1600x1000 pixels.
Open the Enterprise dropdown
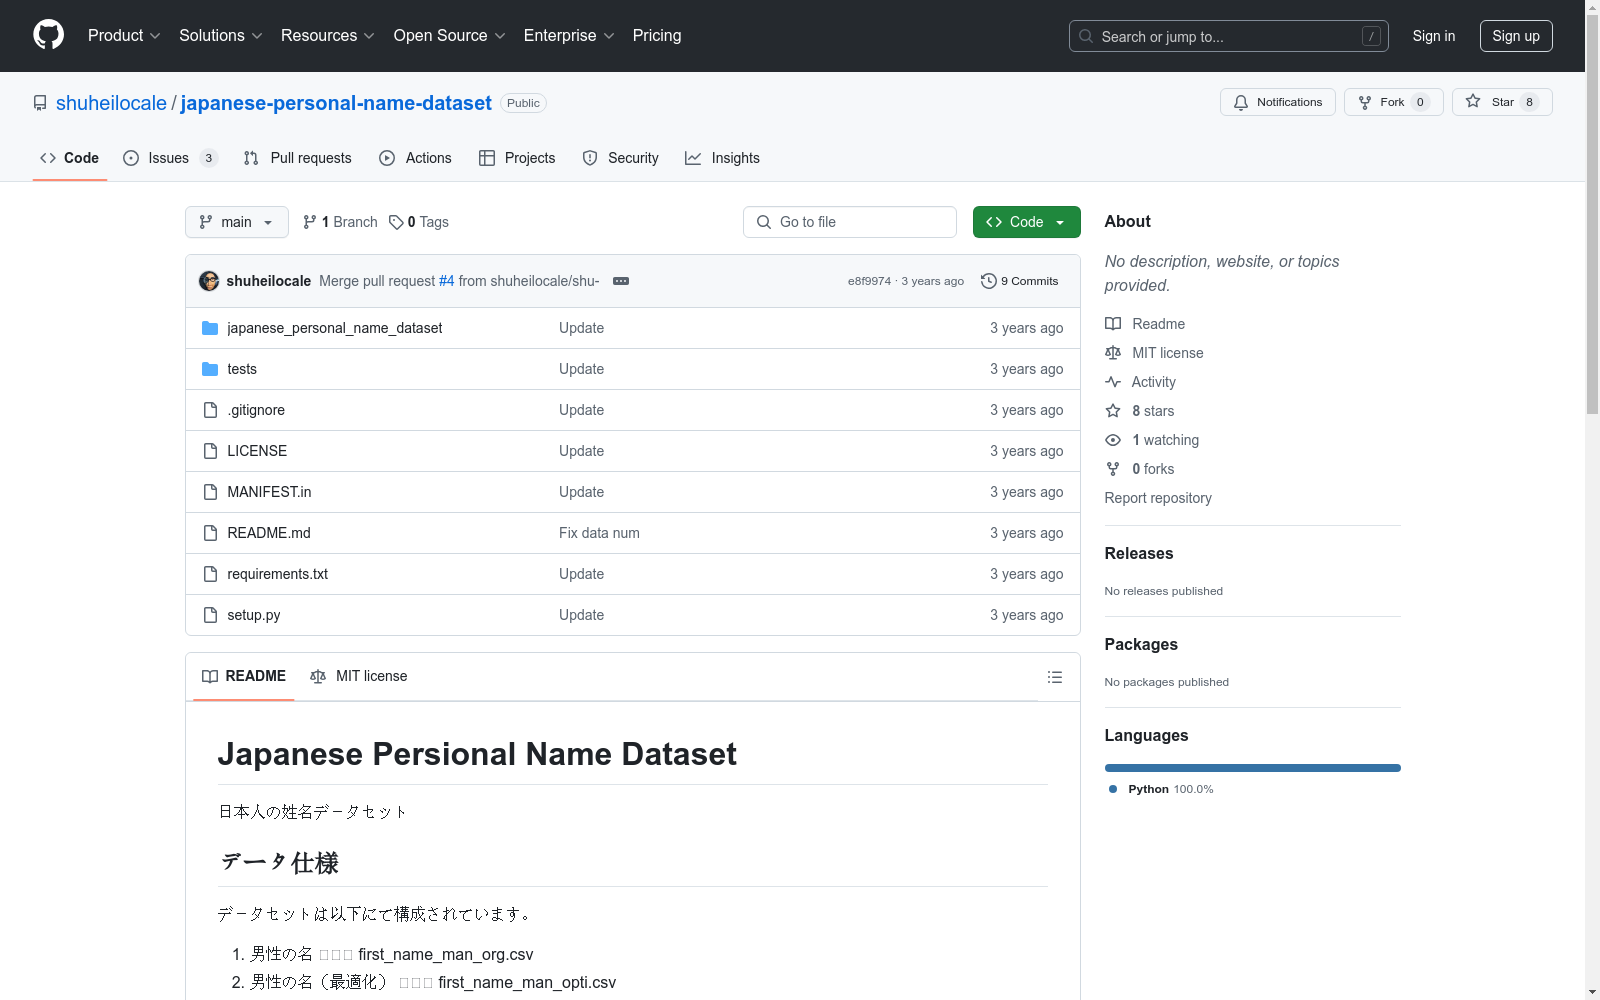point(569,35)
